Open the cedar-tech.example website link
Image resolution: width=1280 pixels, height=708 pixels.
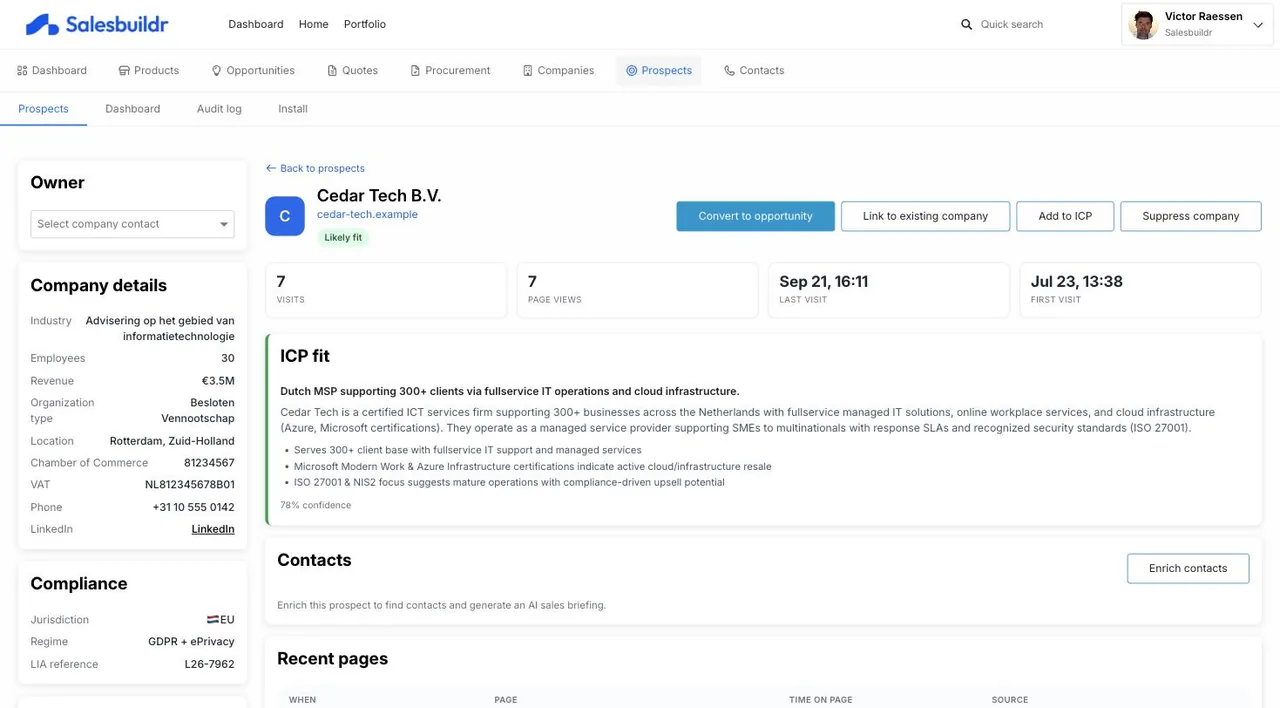pos(367,214)
